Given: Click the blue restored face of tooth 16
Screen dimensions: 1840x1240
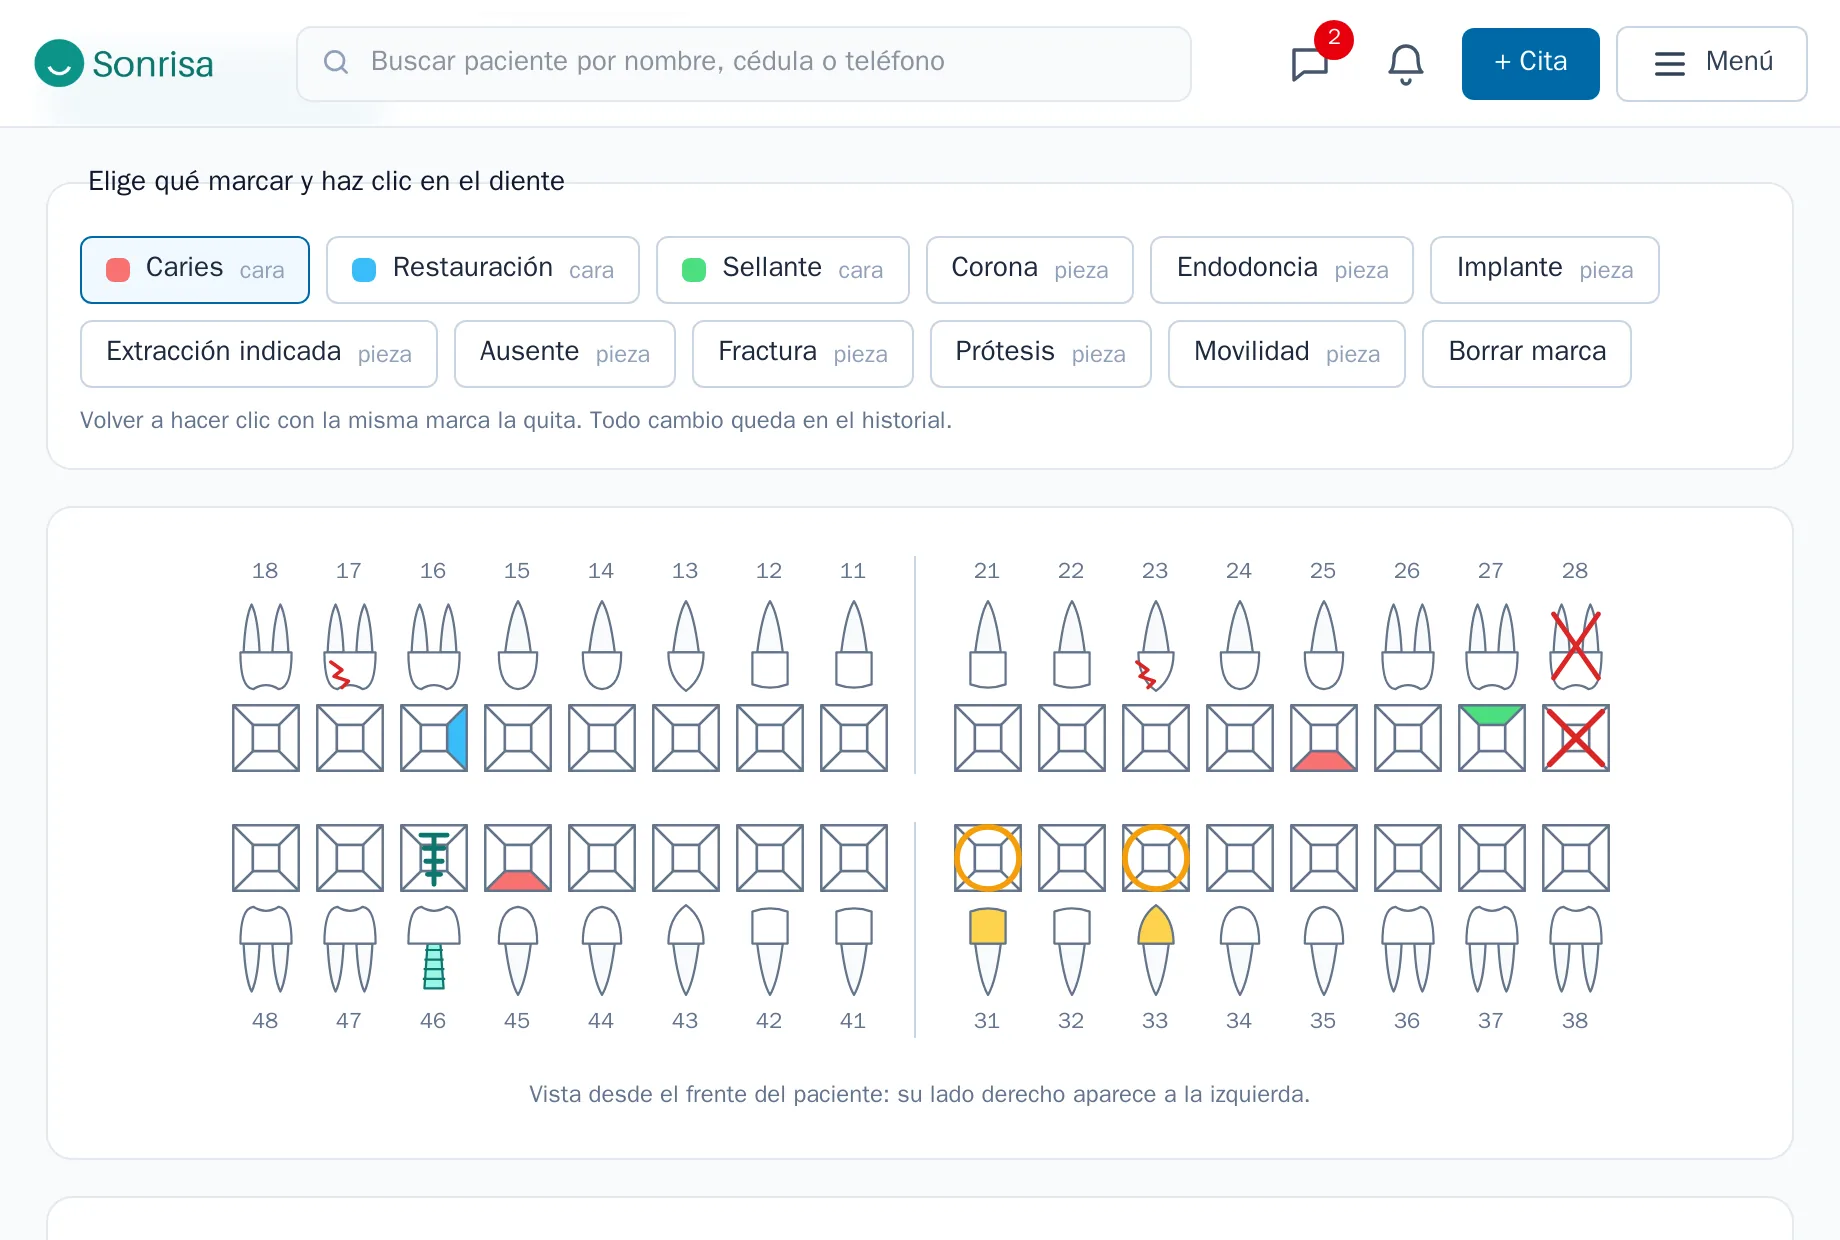Looking at the screenshot, I should pyautogui.click(x=458, y=738).
